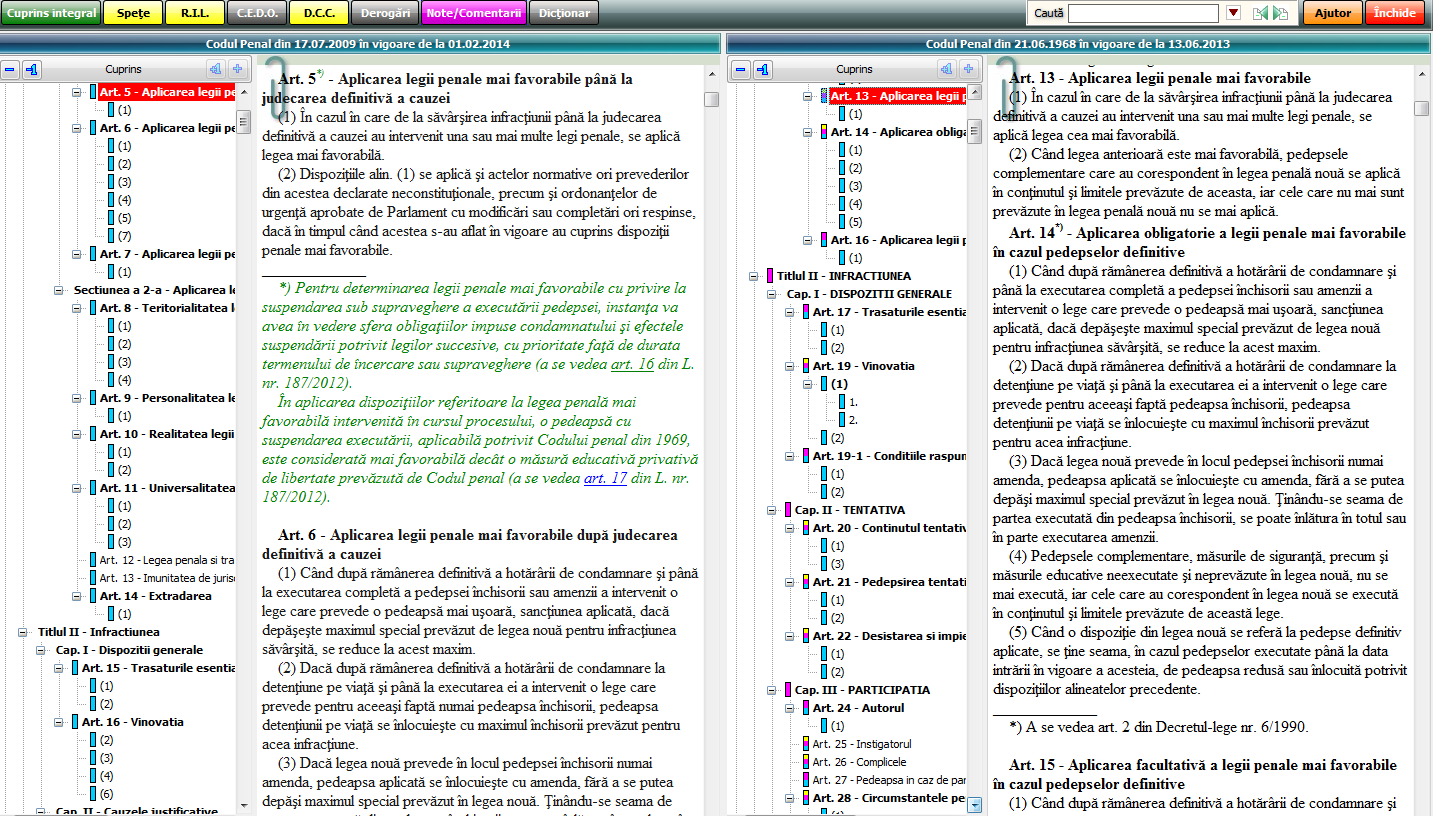The height and width of the screenshot is (816, 1433).
Task: Select Art. 25 - Instigatorul item
Action: (x=862, y=744)
